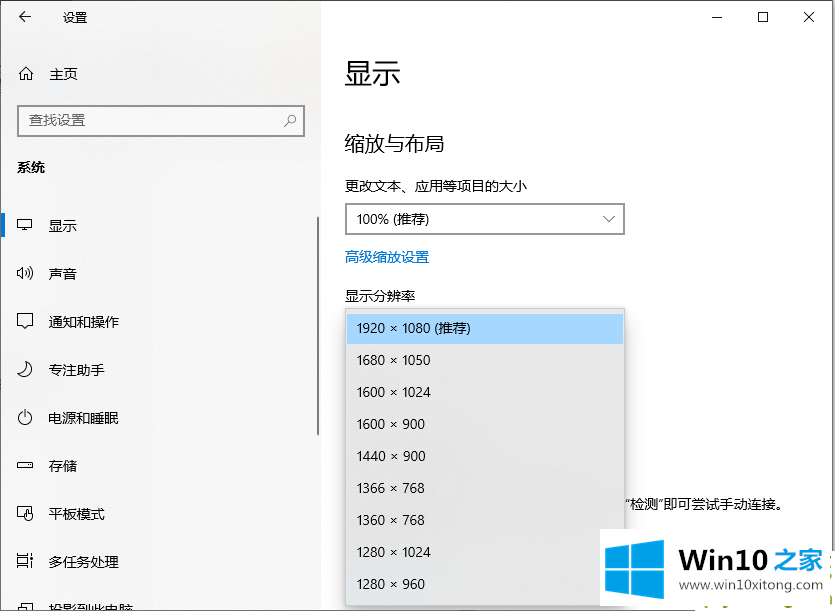Screen dimensions: 835x611
Task: Open the 主页 home page
Action: click(x=160, y=74)
